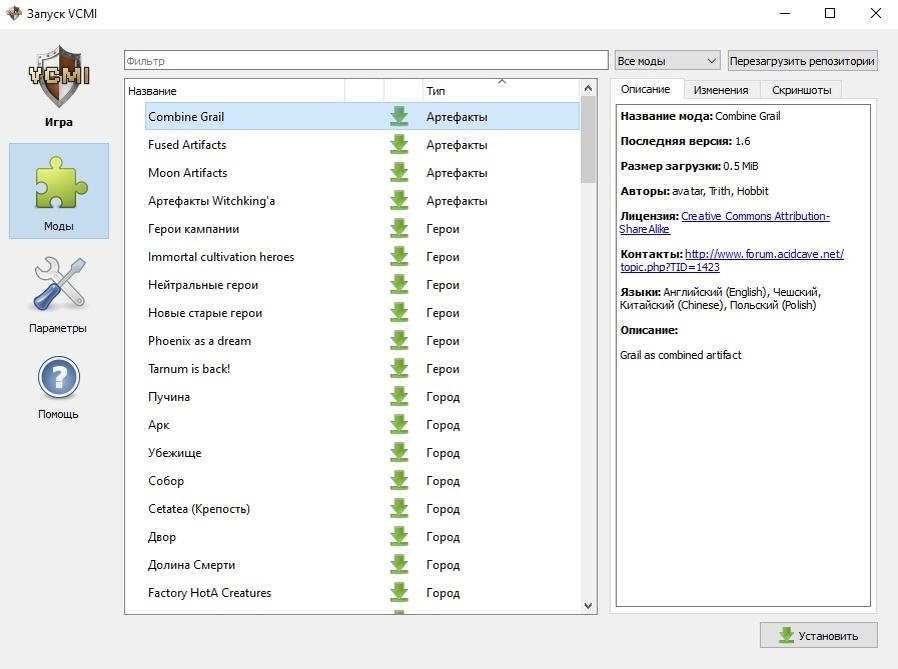Click download icon for Tarnum is back!
The height and width of the screenshot is (669, 898).
399,368
